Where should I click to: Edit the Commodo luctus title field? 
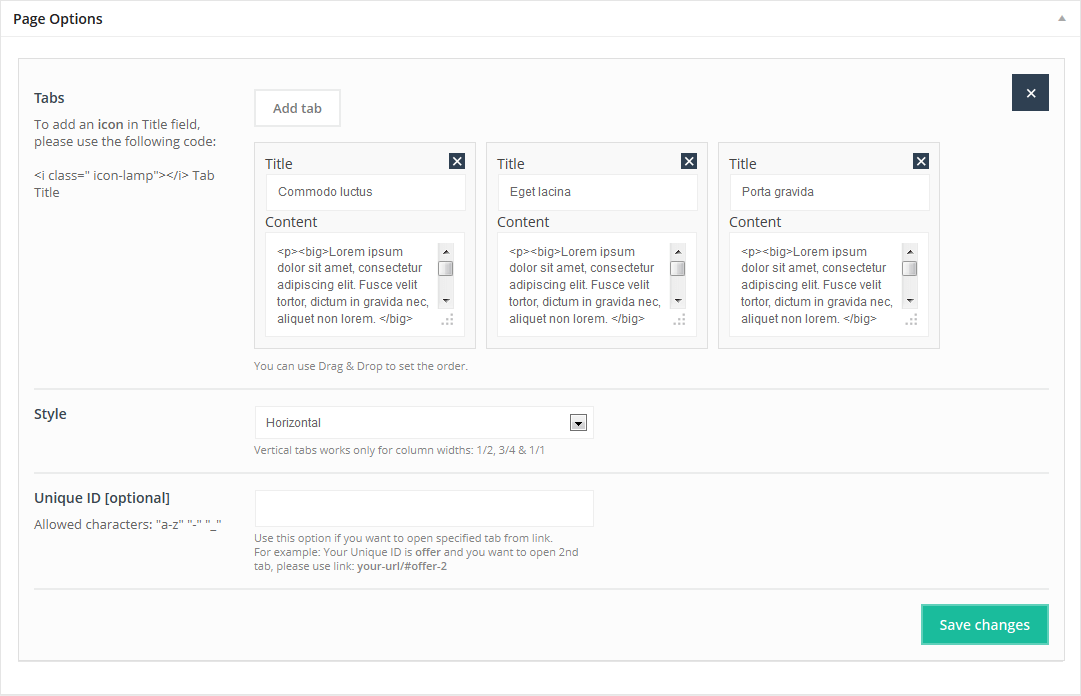pos(365,192)
